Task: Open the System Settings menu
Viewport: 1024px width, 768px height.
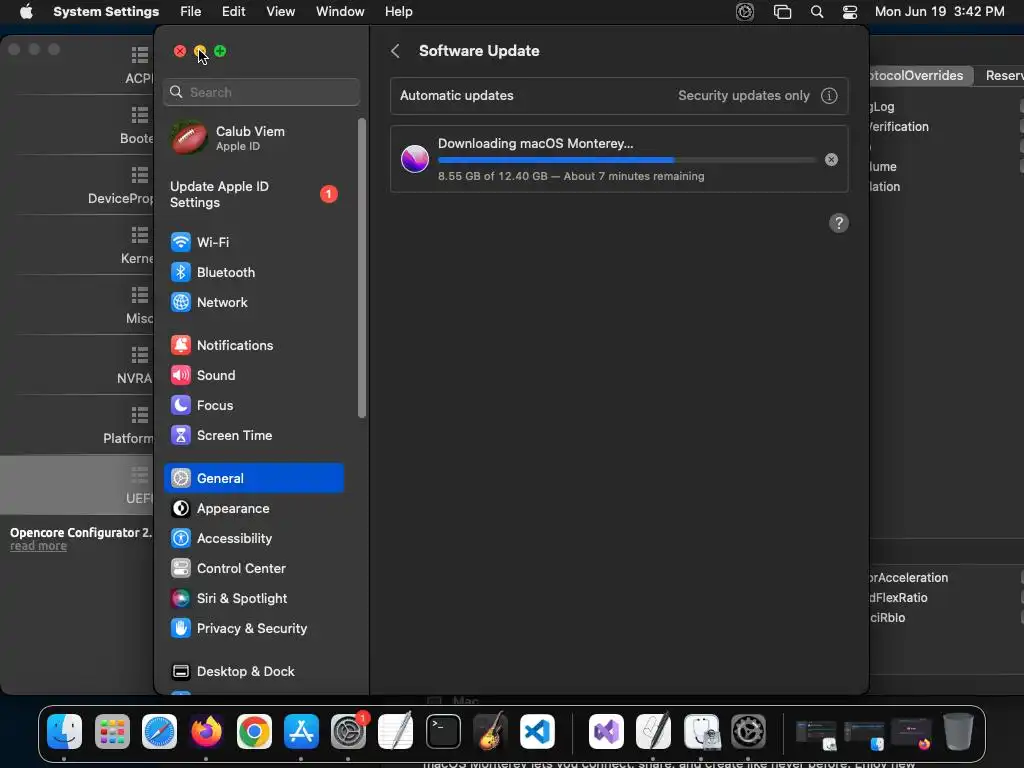Action: 106,12
